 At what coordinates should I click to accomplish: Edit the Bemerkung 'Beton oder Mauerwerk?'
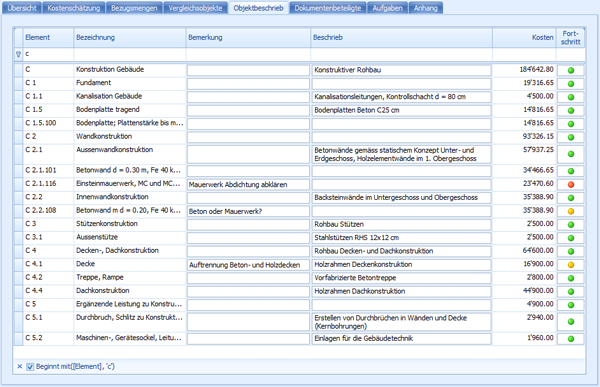pos(248,212)
